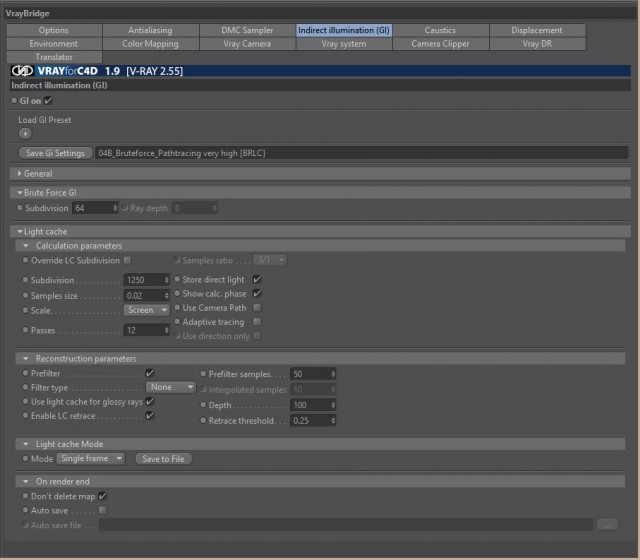Click the GI preset name field

(361, 153)
